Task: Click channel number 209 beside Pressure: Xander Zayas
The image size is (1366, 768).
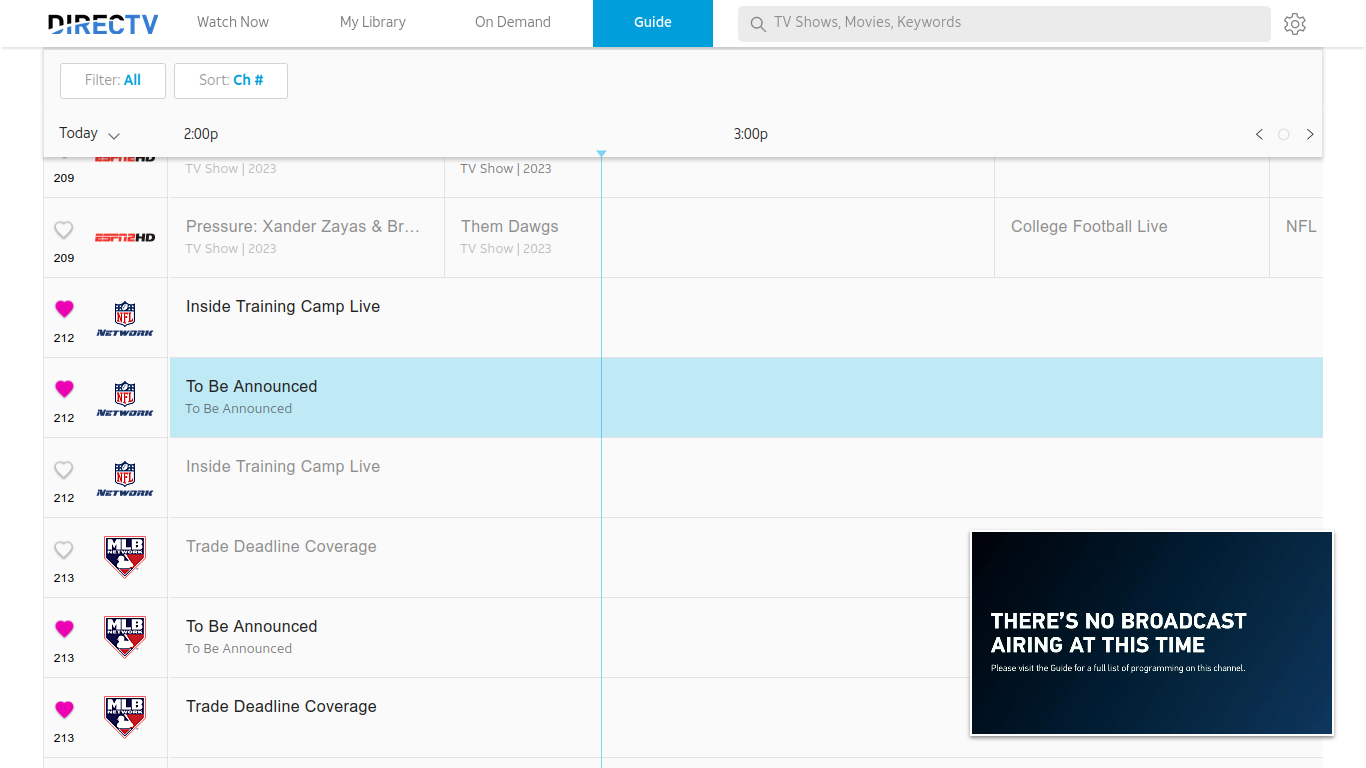Action: [64, 258]
